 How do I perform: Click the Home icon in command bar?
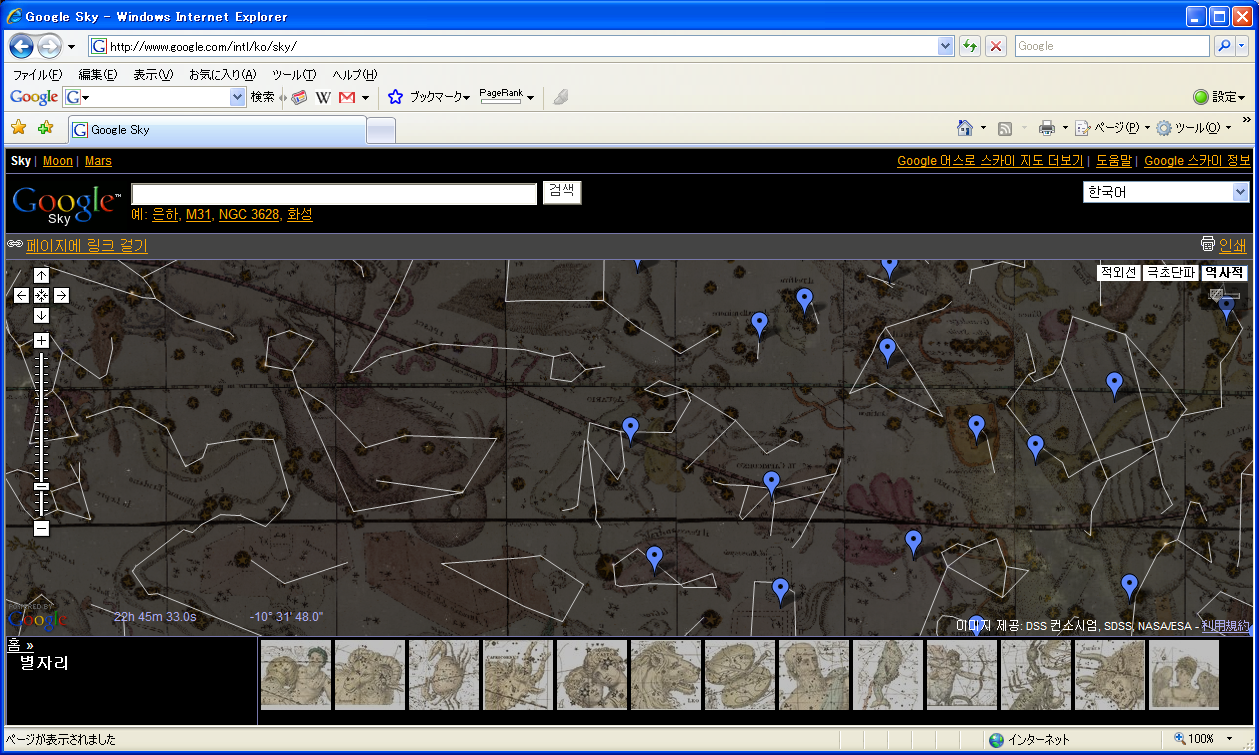[x=965, y=128]
